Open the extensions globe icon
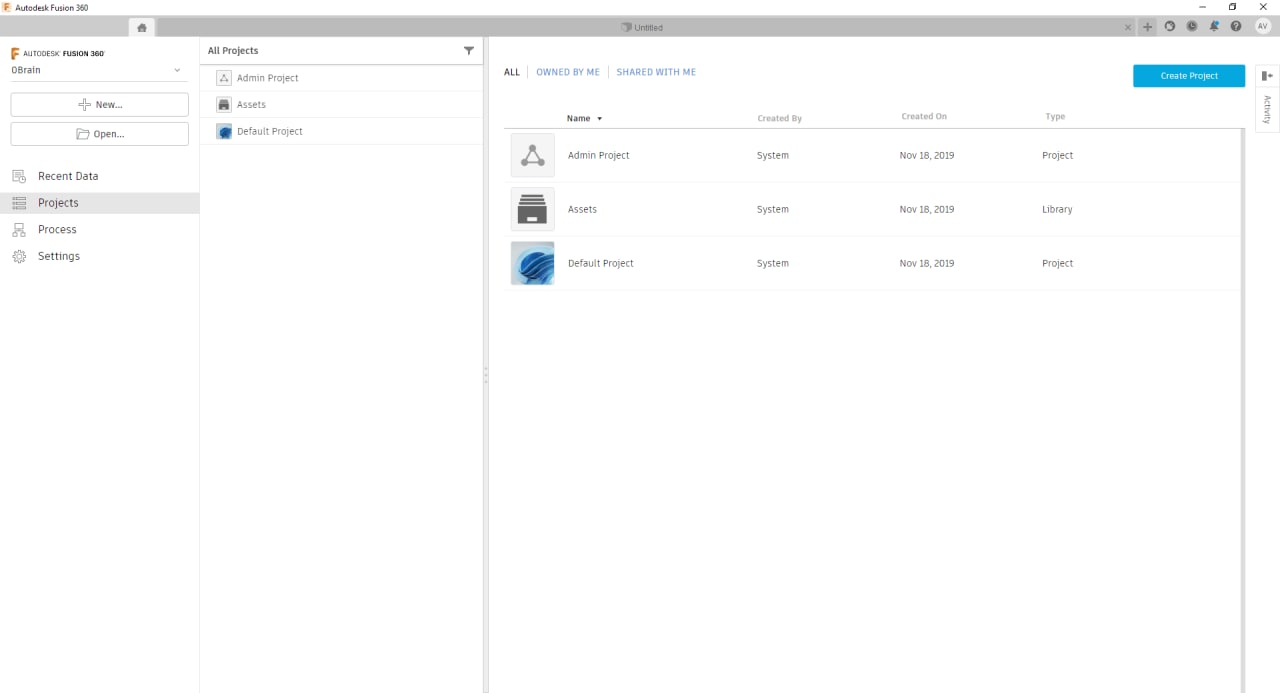This screenshot has width=1280, height=693. (x=1170, y=27)
